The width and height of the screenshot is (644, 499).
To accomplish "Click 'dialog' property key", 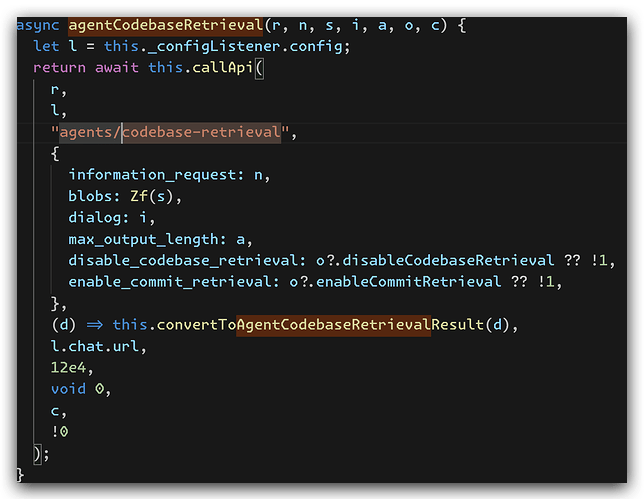I will [x=94, y=218].
